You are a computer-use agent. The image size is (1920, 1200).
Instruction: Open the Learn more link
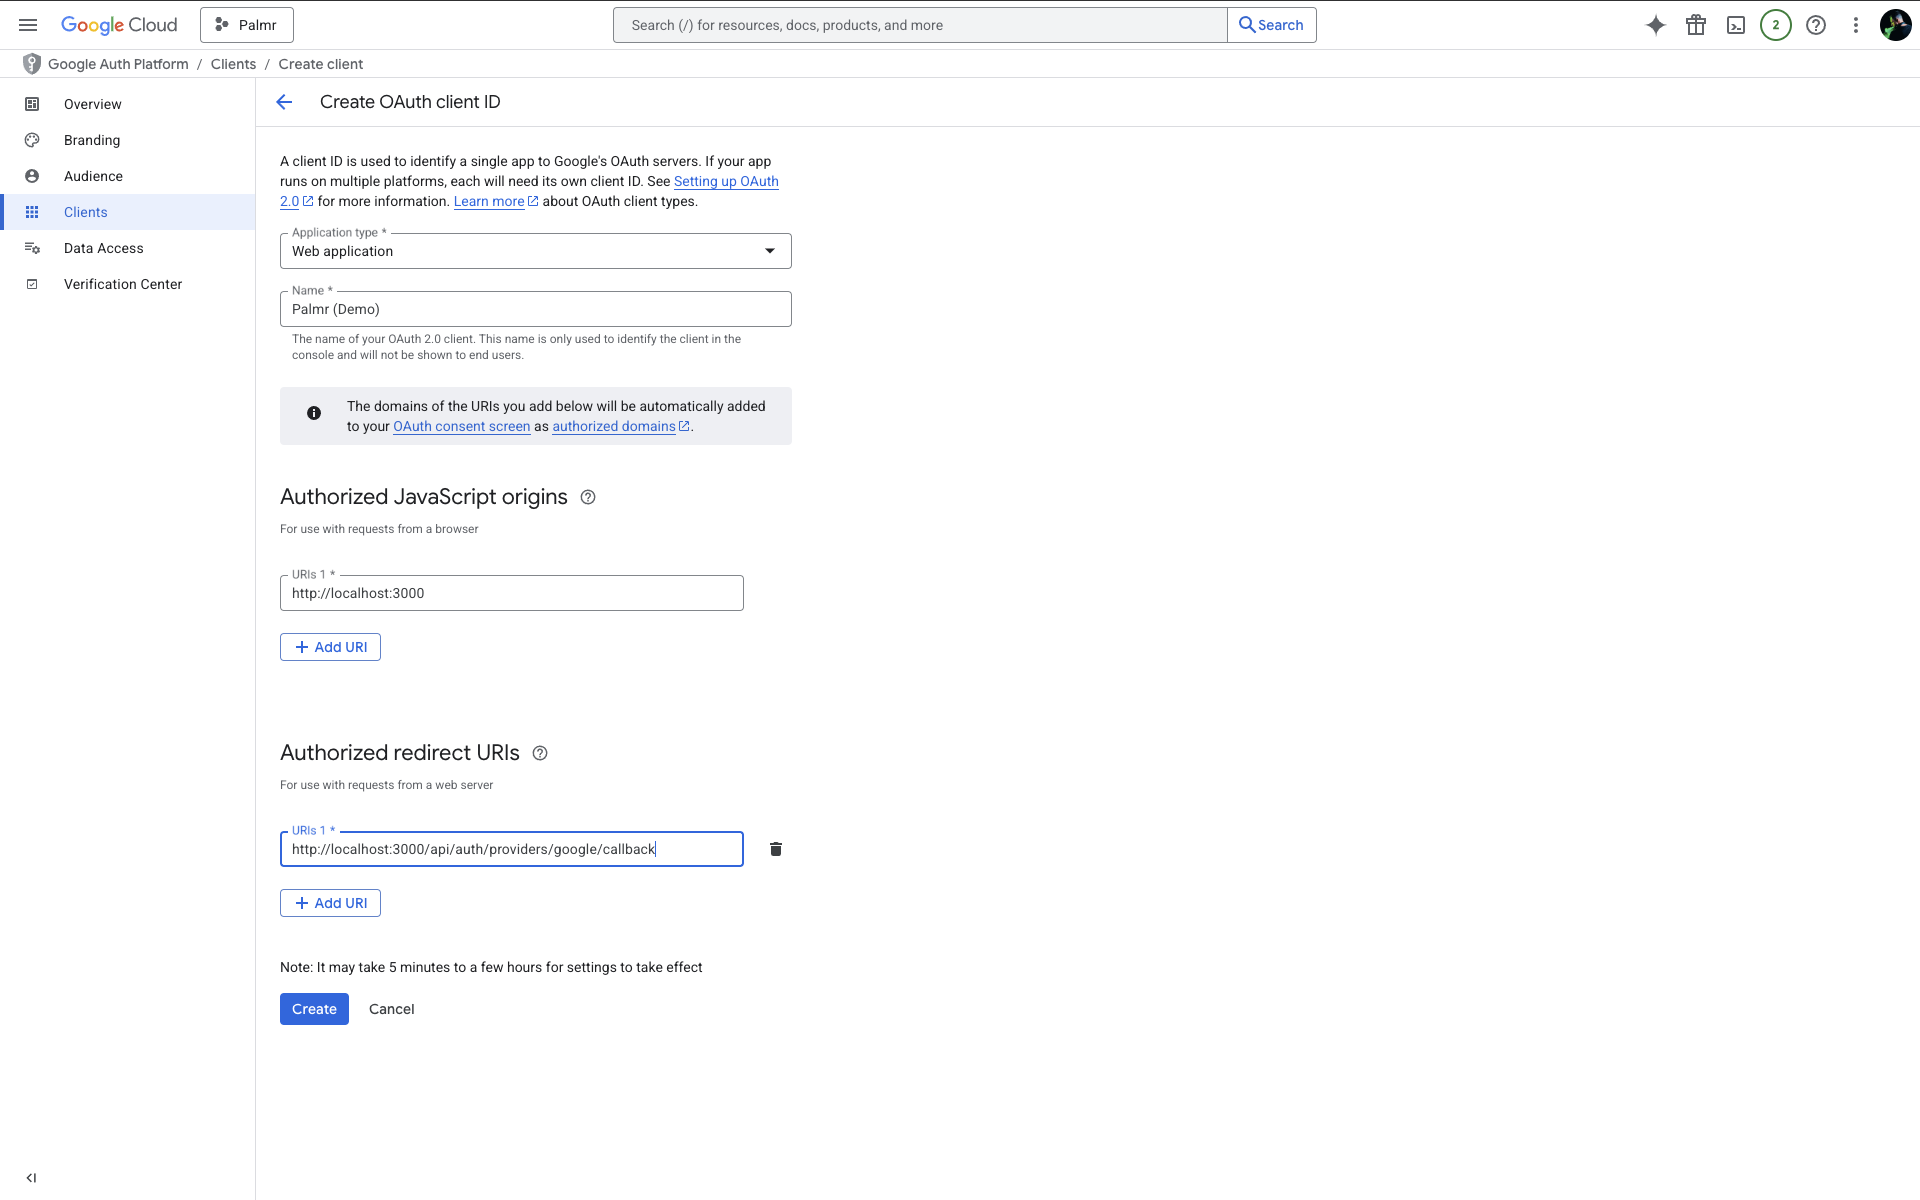(489, 201)
